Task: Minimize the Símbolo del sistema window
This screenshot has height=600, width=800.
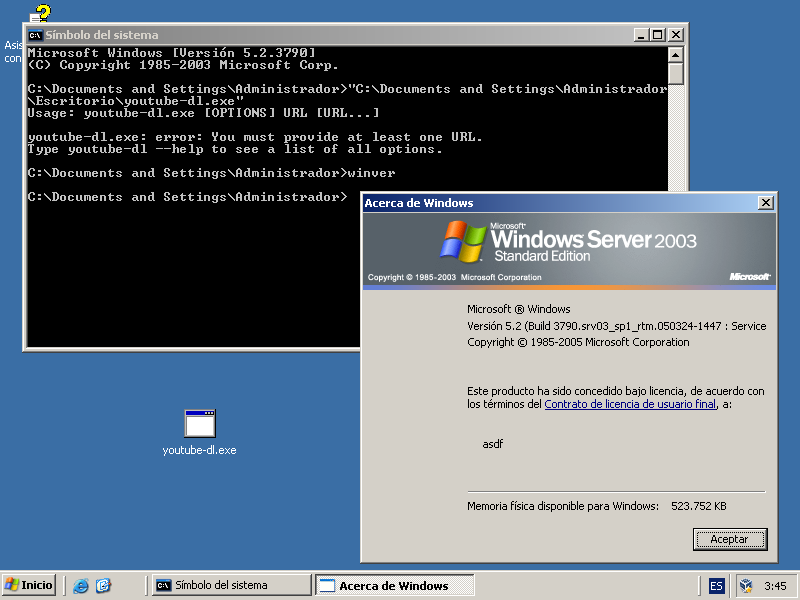Action: 641,35
